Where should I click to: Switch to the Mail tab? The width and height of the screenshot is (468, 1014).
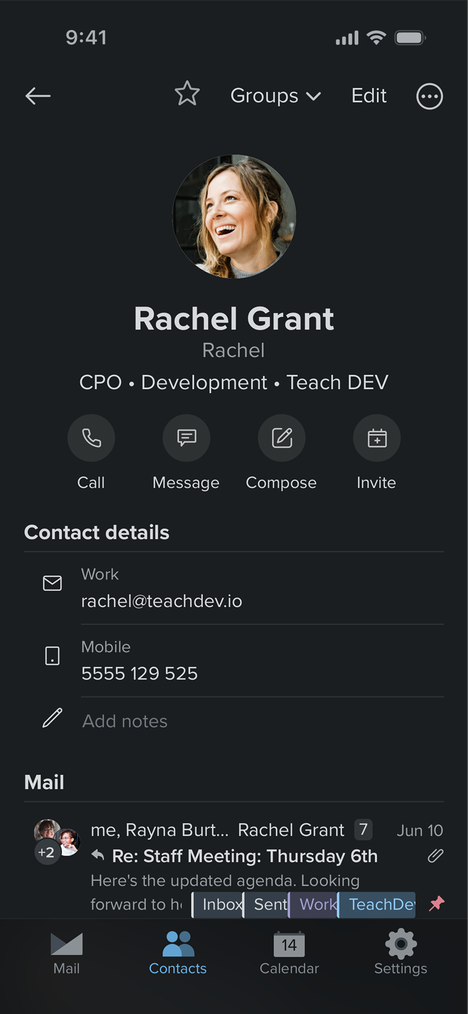67,953
